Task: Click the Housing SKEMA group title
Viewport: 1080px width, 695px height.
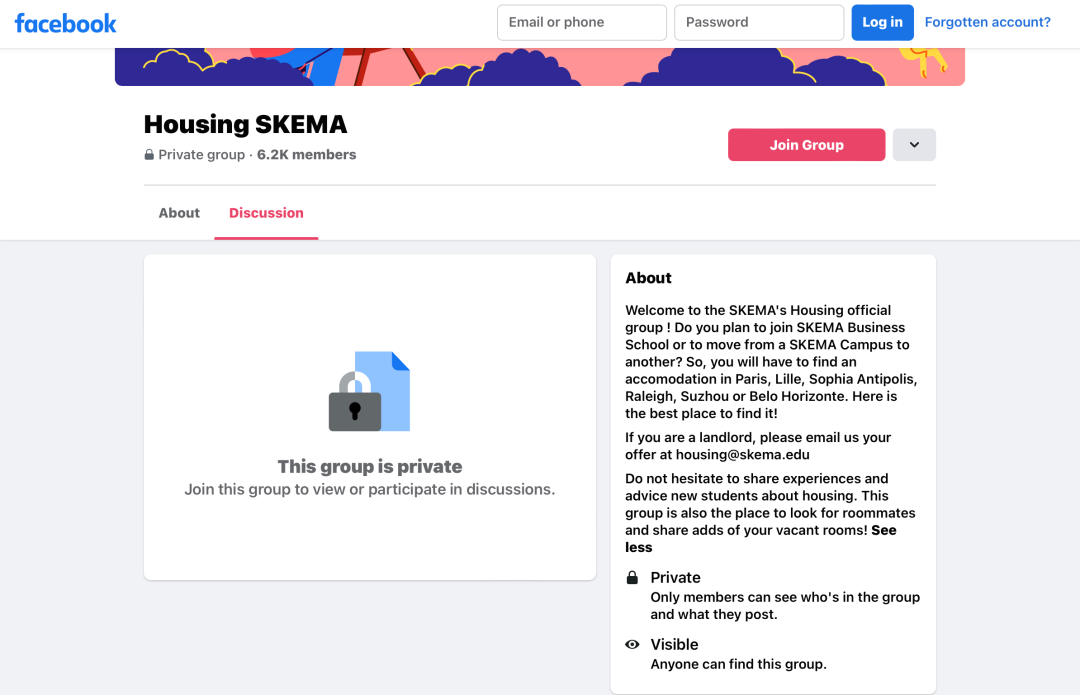Action: pos(245,125)
